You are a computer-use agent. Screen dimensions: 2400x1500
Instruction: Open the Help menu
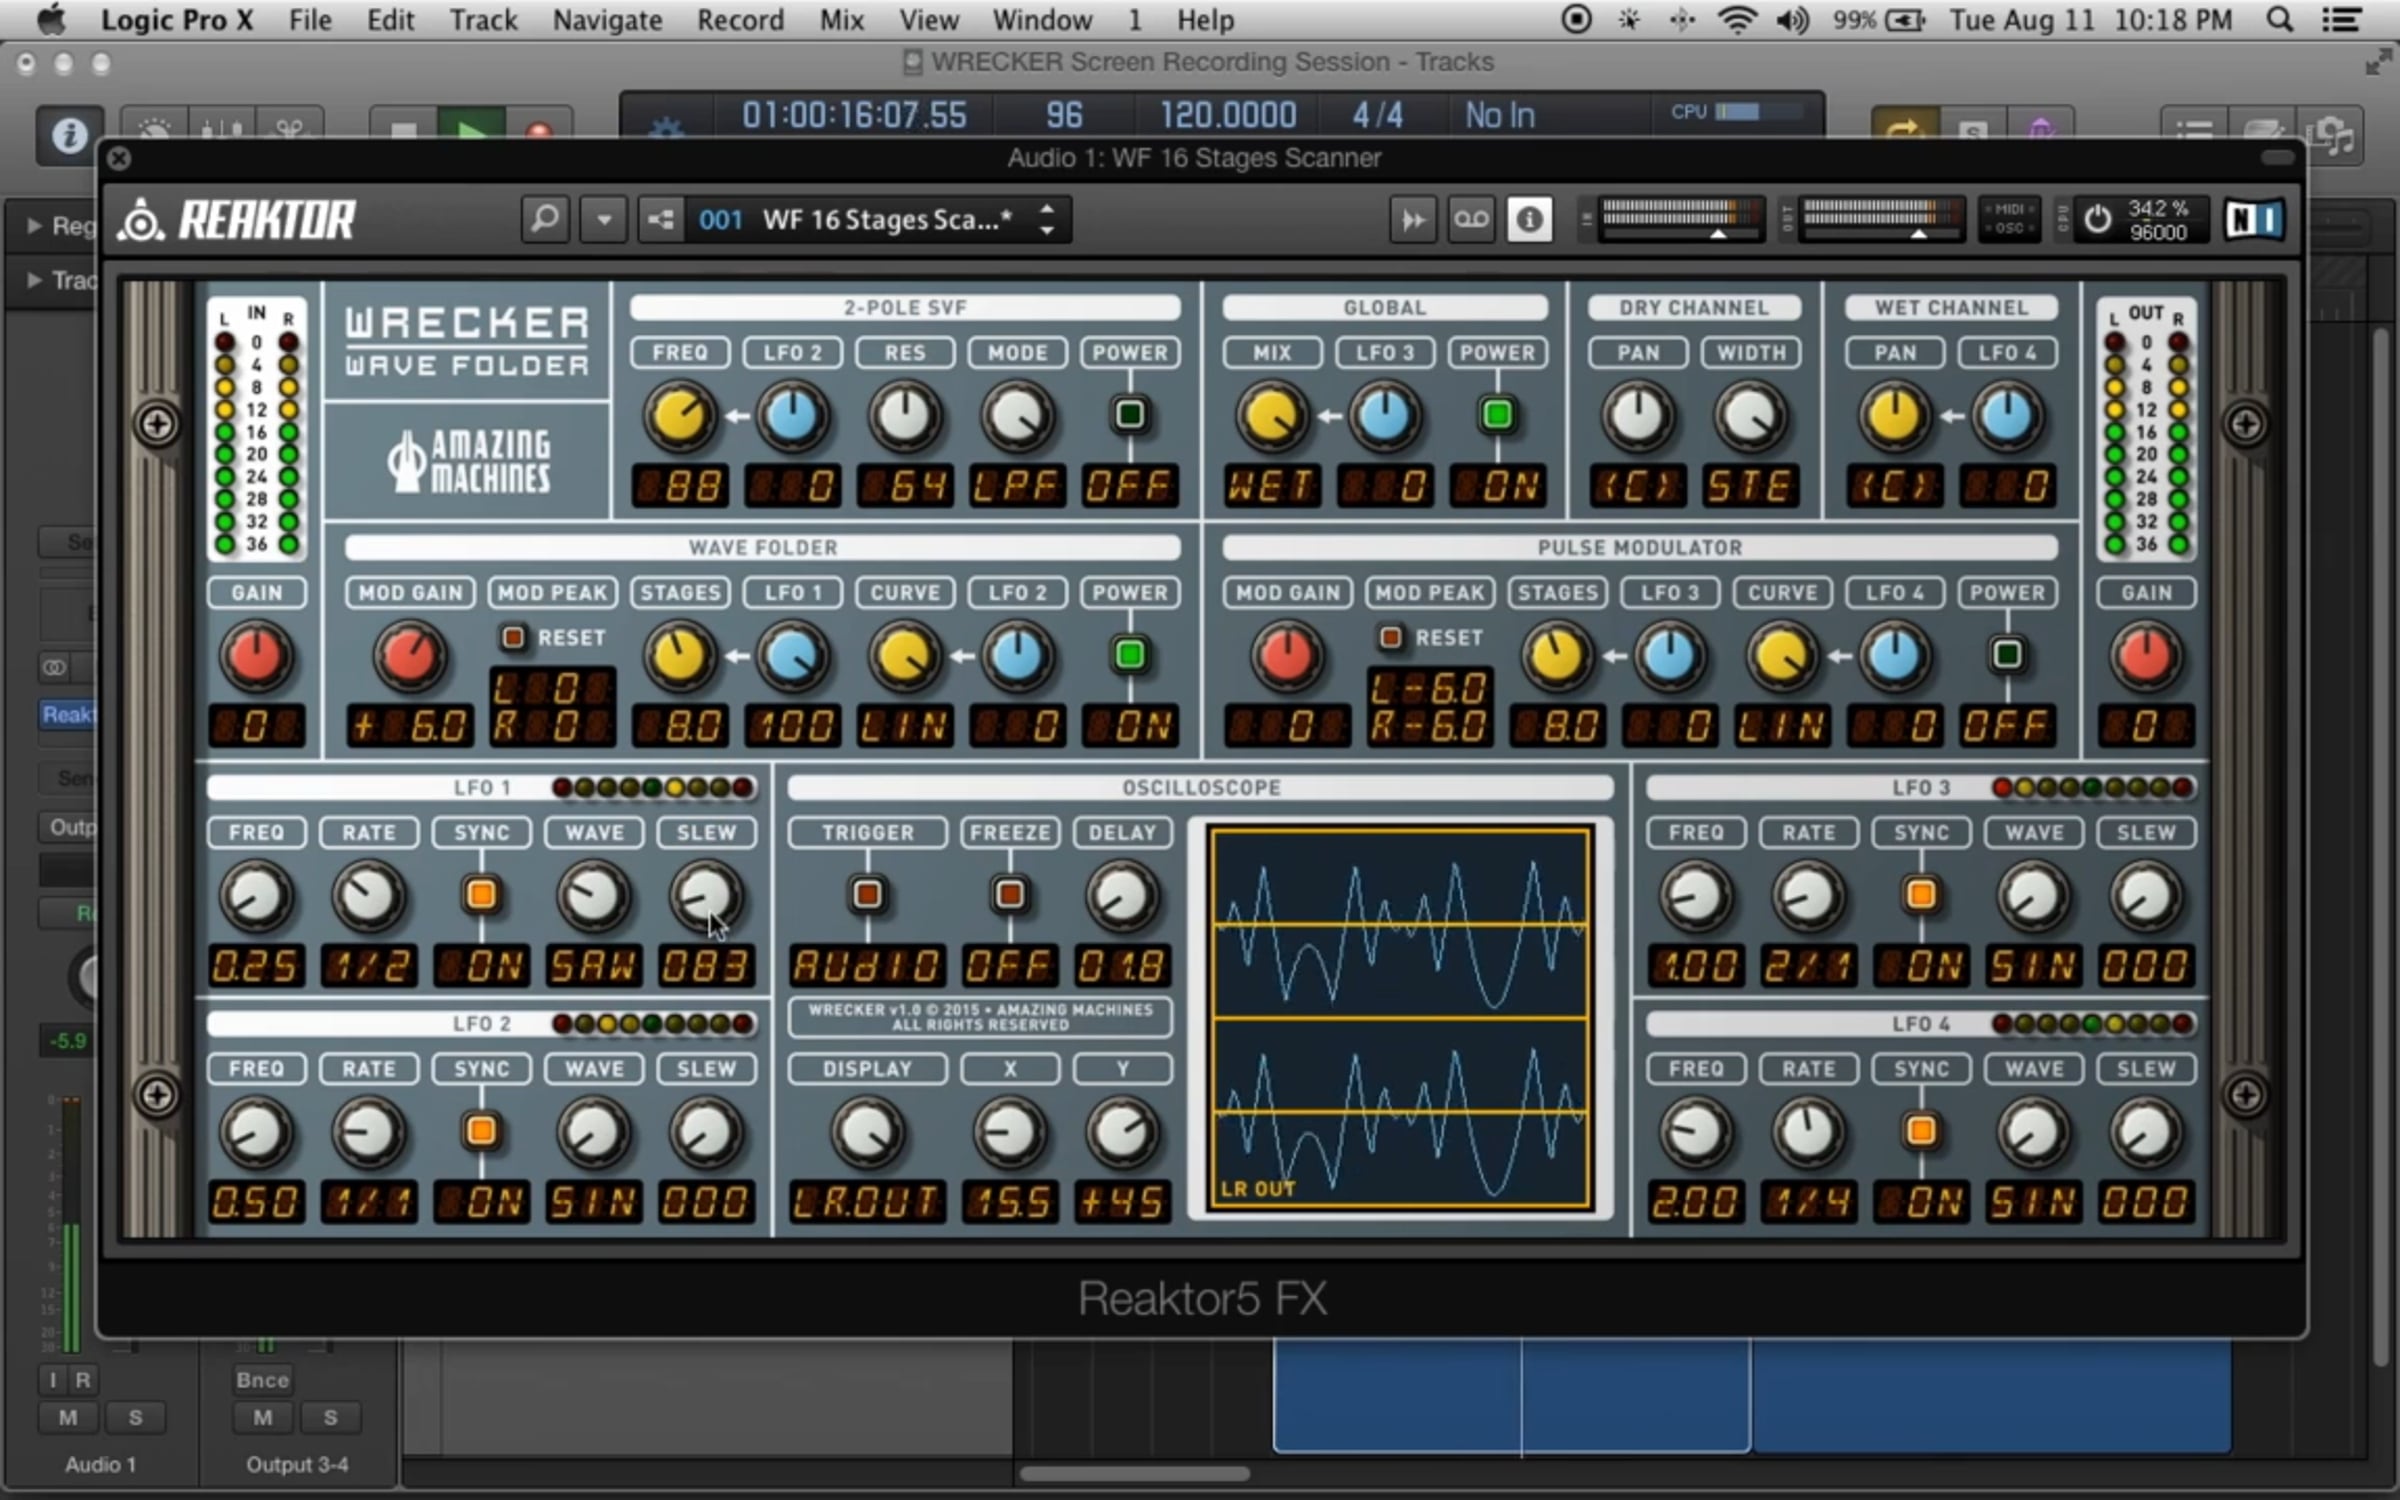coord(1205,19)
